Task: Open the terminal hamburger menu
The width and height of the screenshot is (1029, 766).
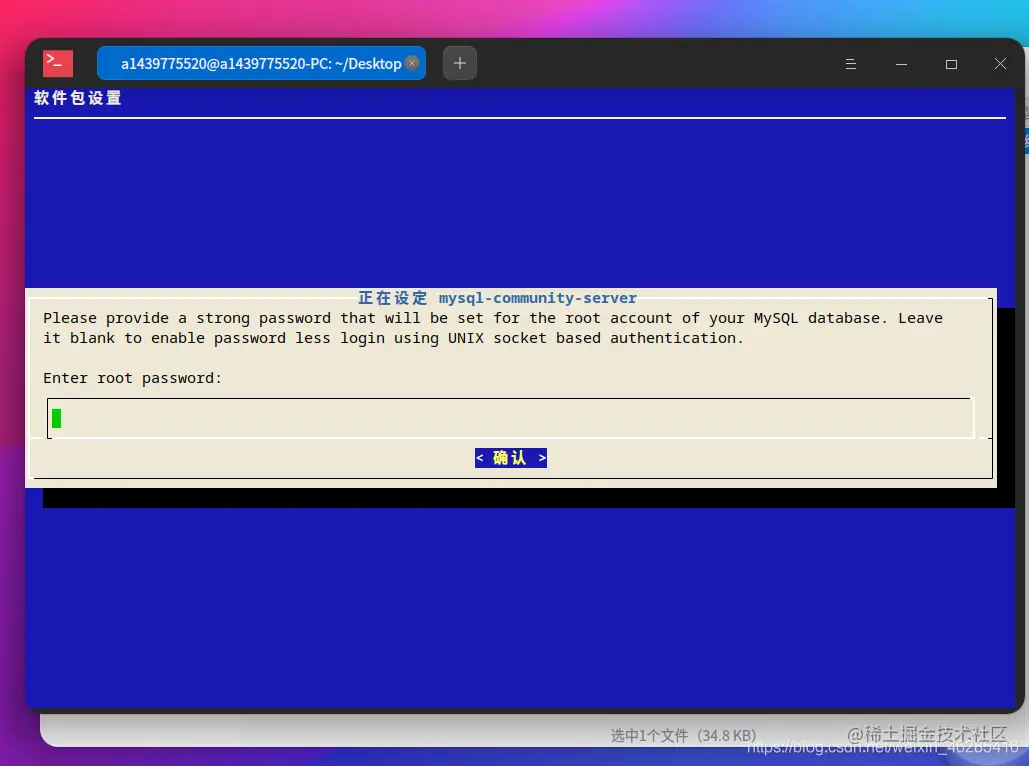Action: (x=850, y=64)
